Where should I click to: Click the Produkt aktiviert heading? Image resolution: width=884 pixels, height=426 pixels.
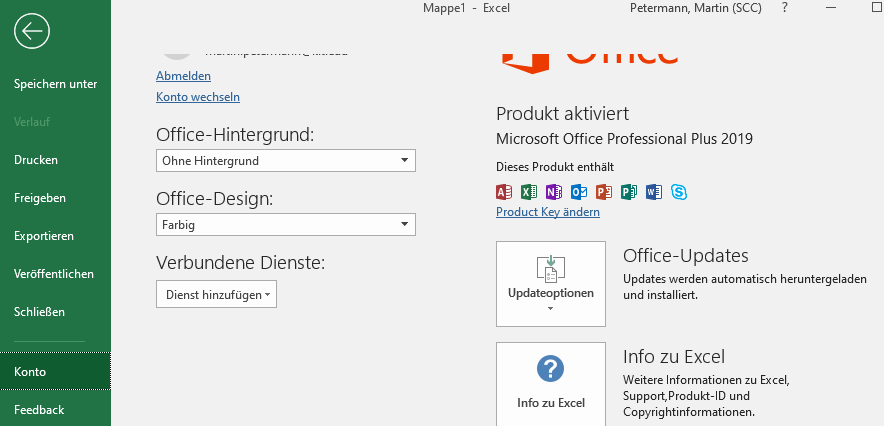point(563,114)
